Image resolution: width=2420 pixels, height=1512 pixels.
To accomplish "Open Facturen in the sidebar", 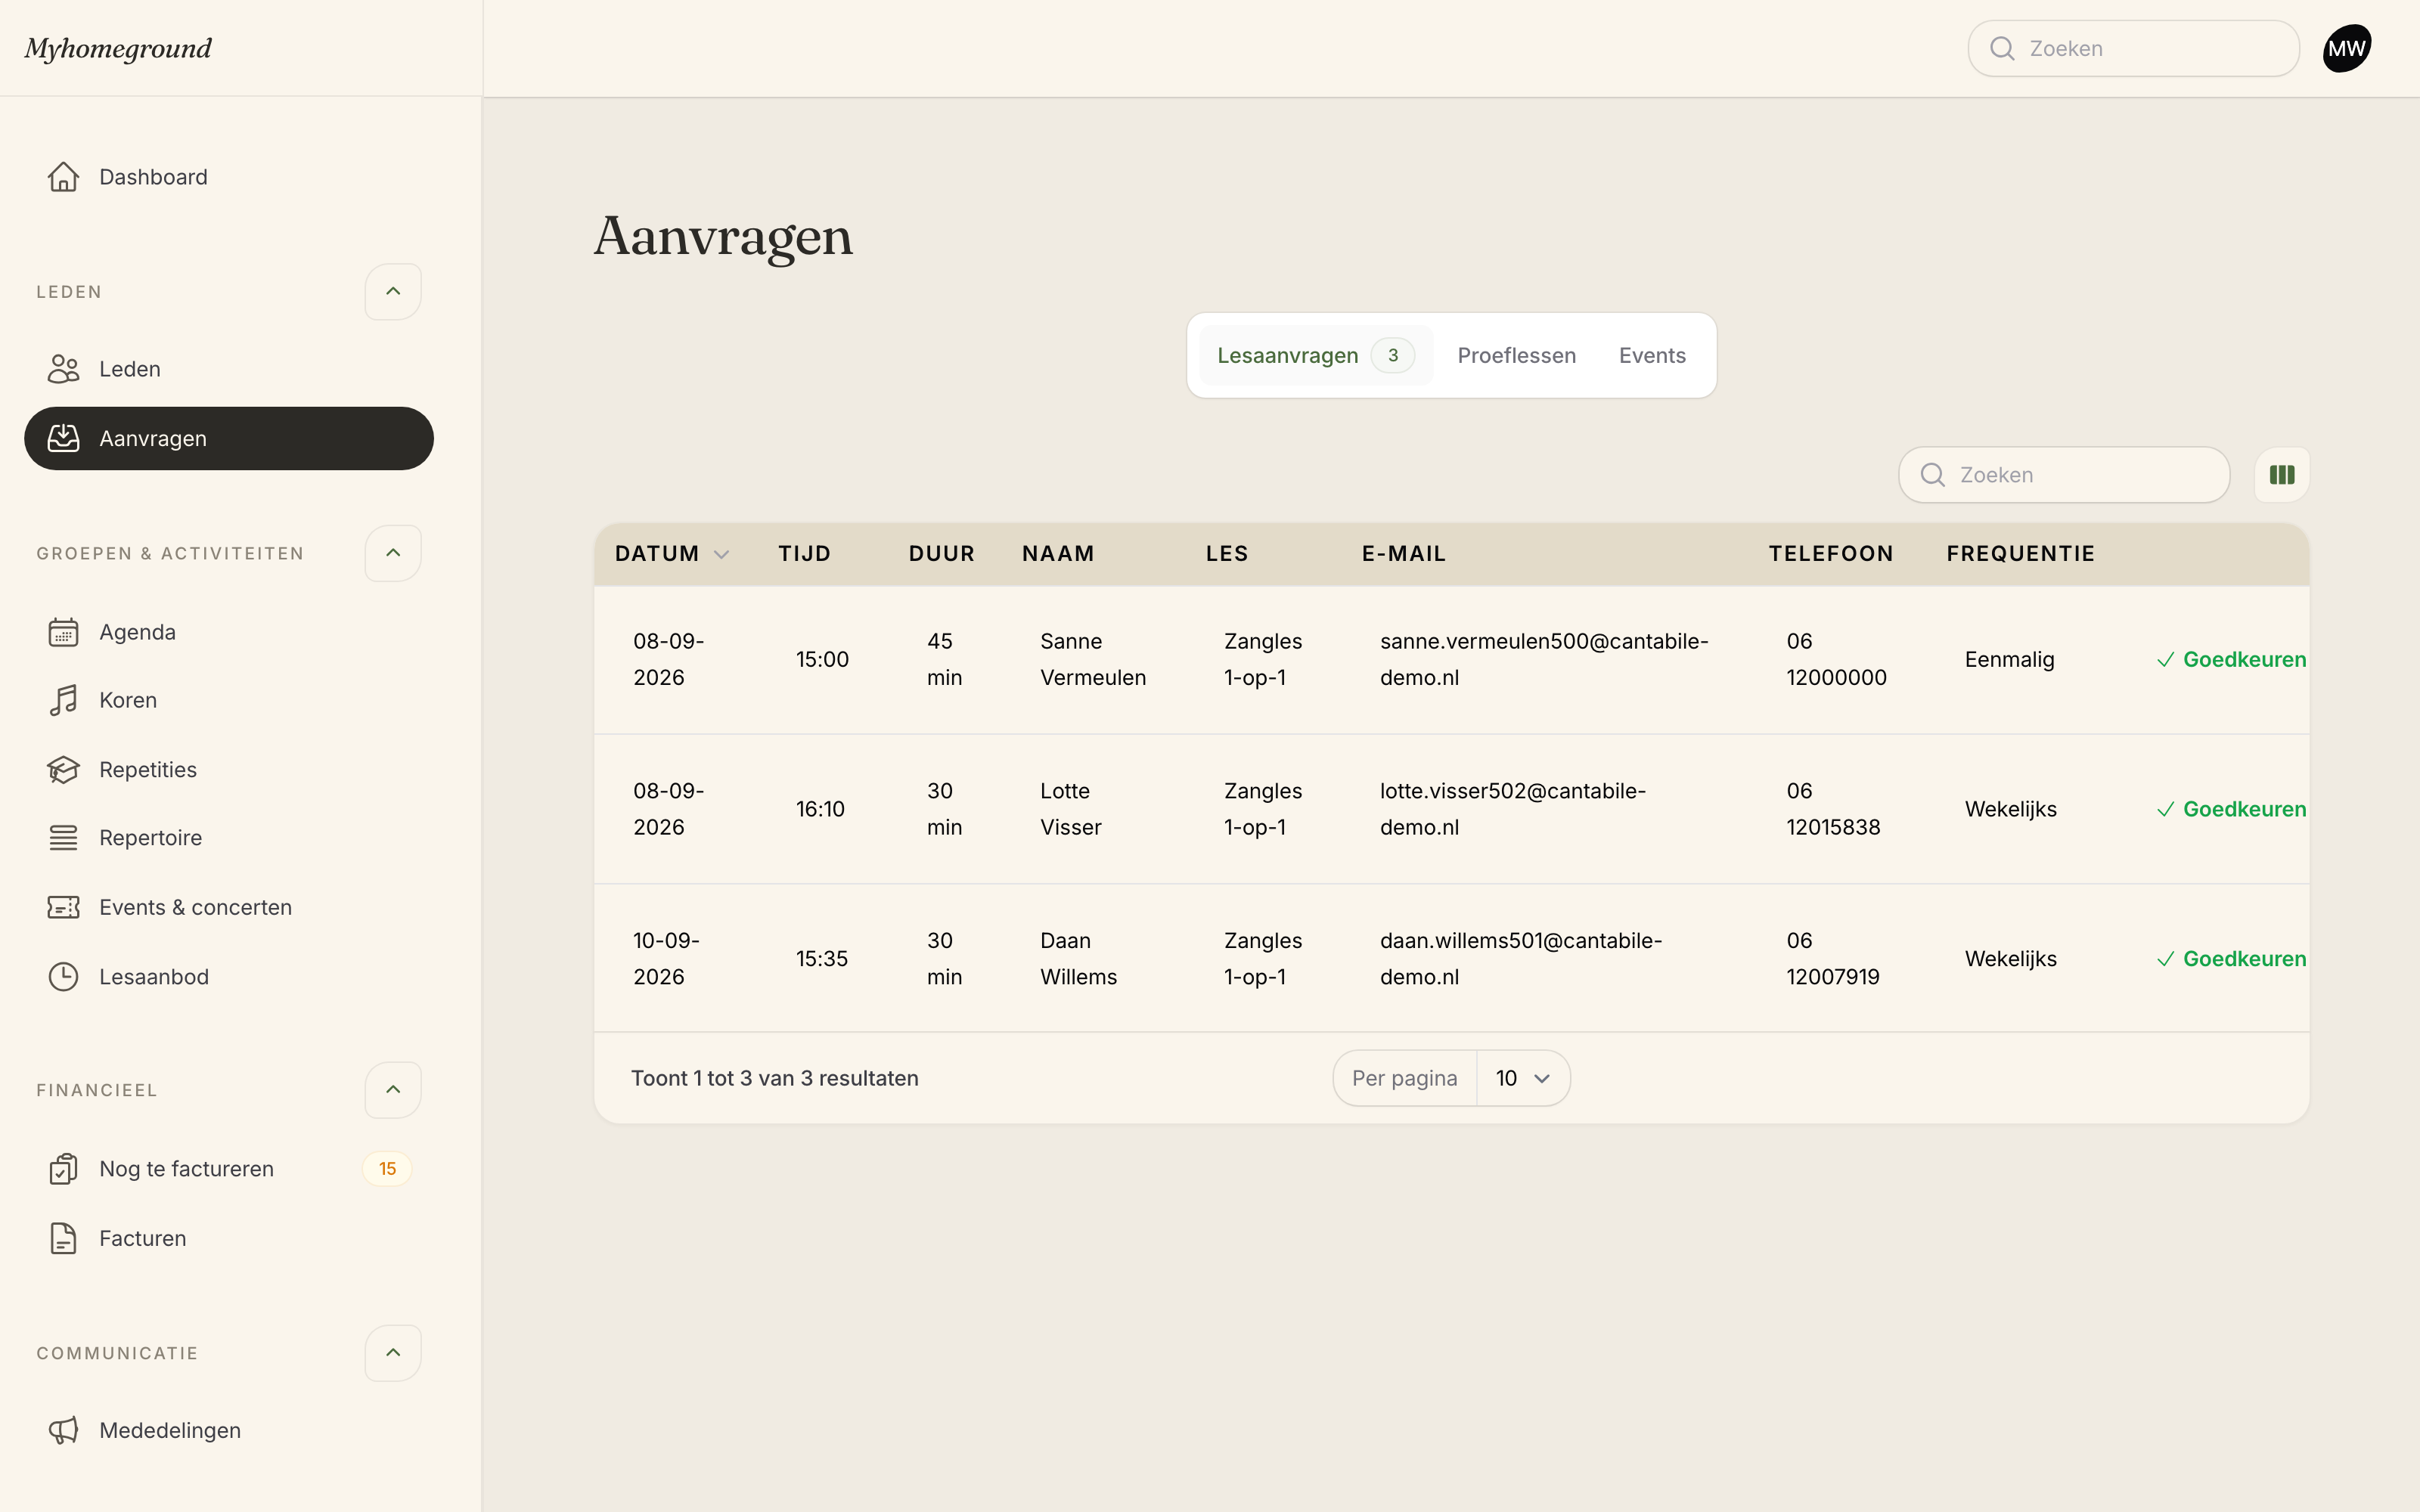I will click(229, 1238).
